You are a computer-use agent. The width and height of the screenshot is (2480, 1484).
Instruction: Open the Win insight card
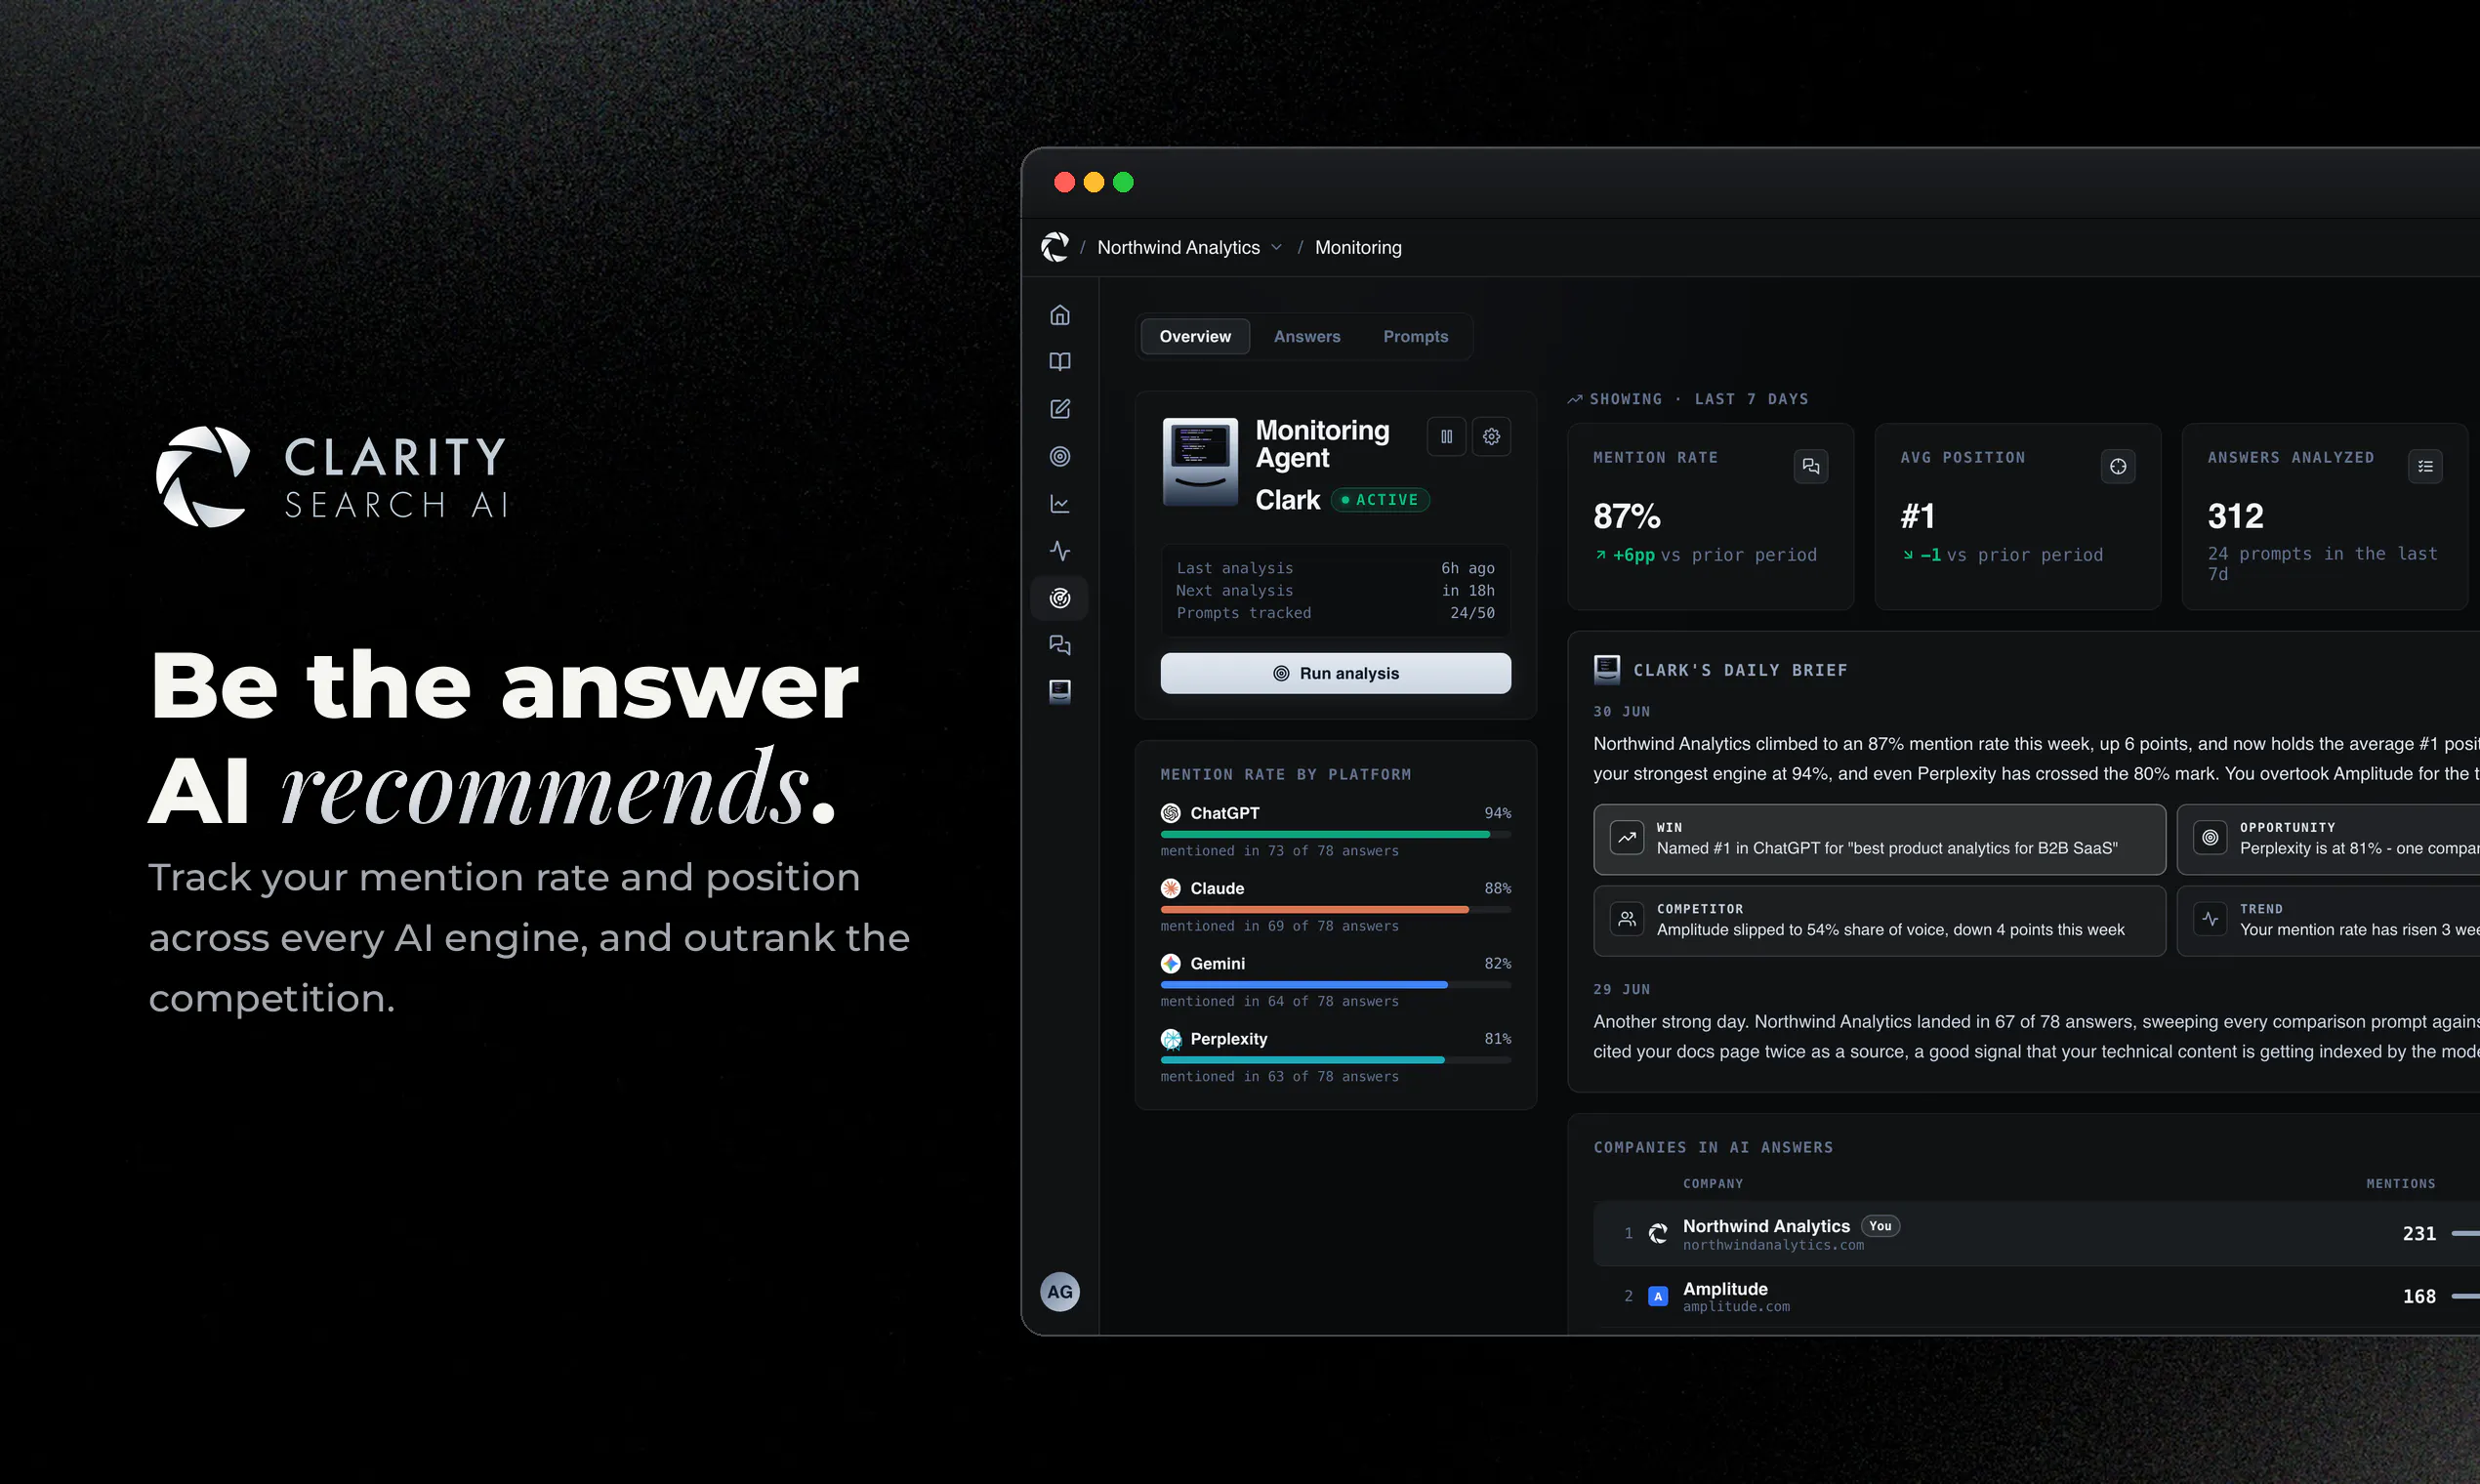point(1879,839)
